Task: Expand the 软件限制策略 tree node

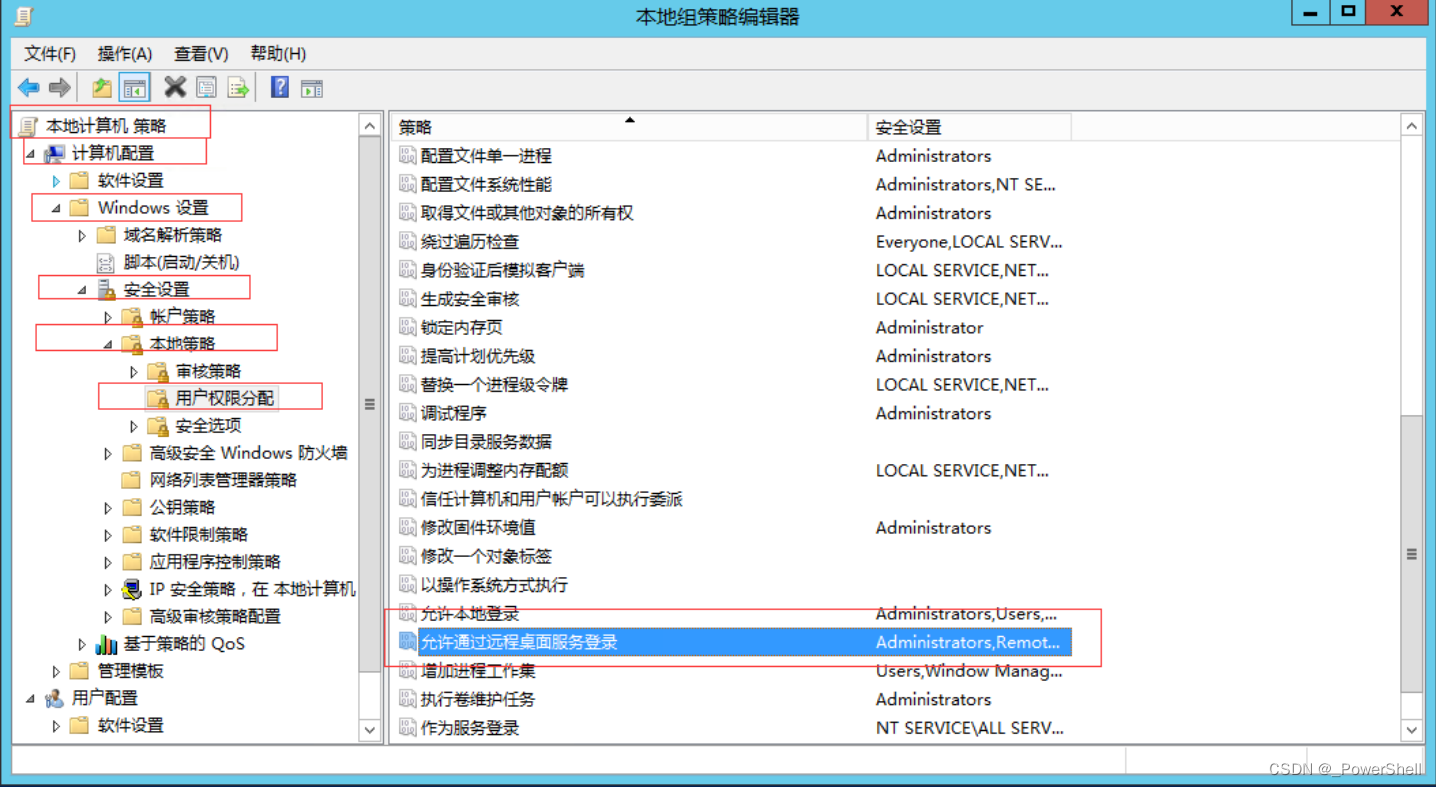Action: [108, 535]
